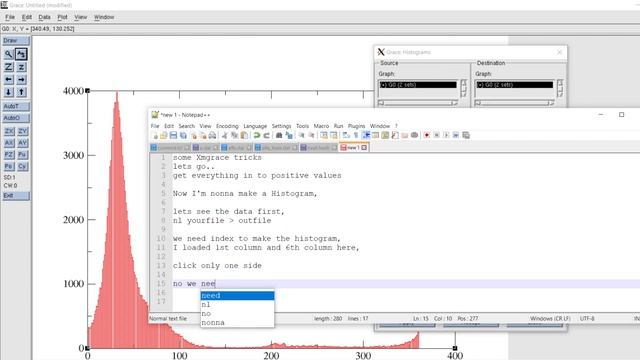
Task: Click the Print icon in the Notepad++ toolbar
Action: click(212, 136)
